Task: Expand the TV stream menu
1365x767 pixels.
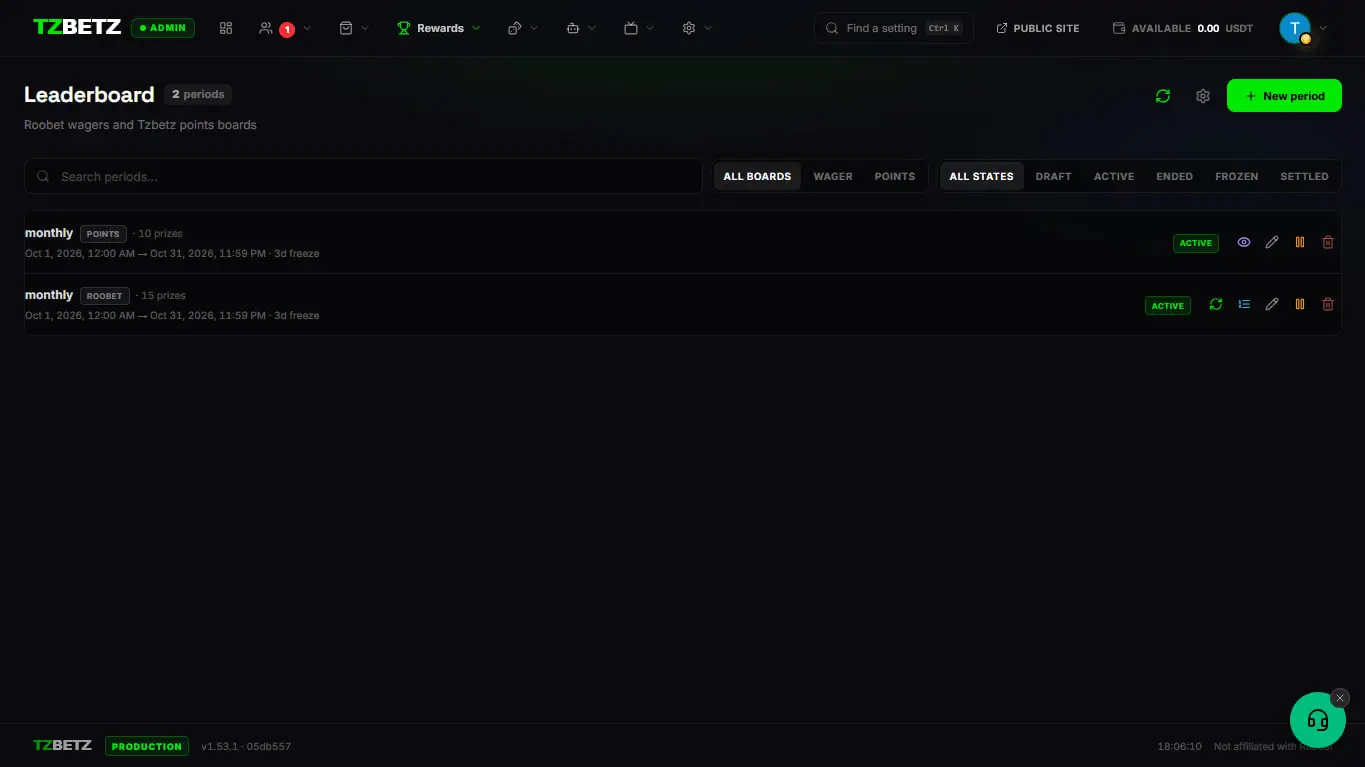Action: (x=639, y=28)
